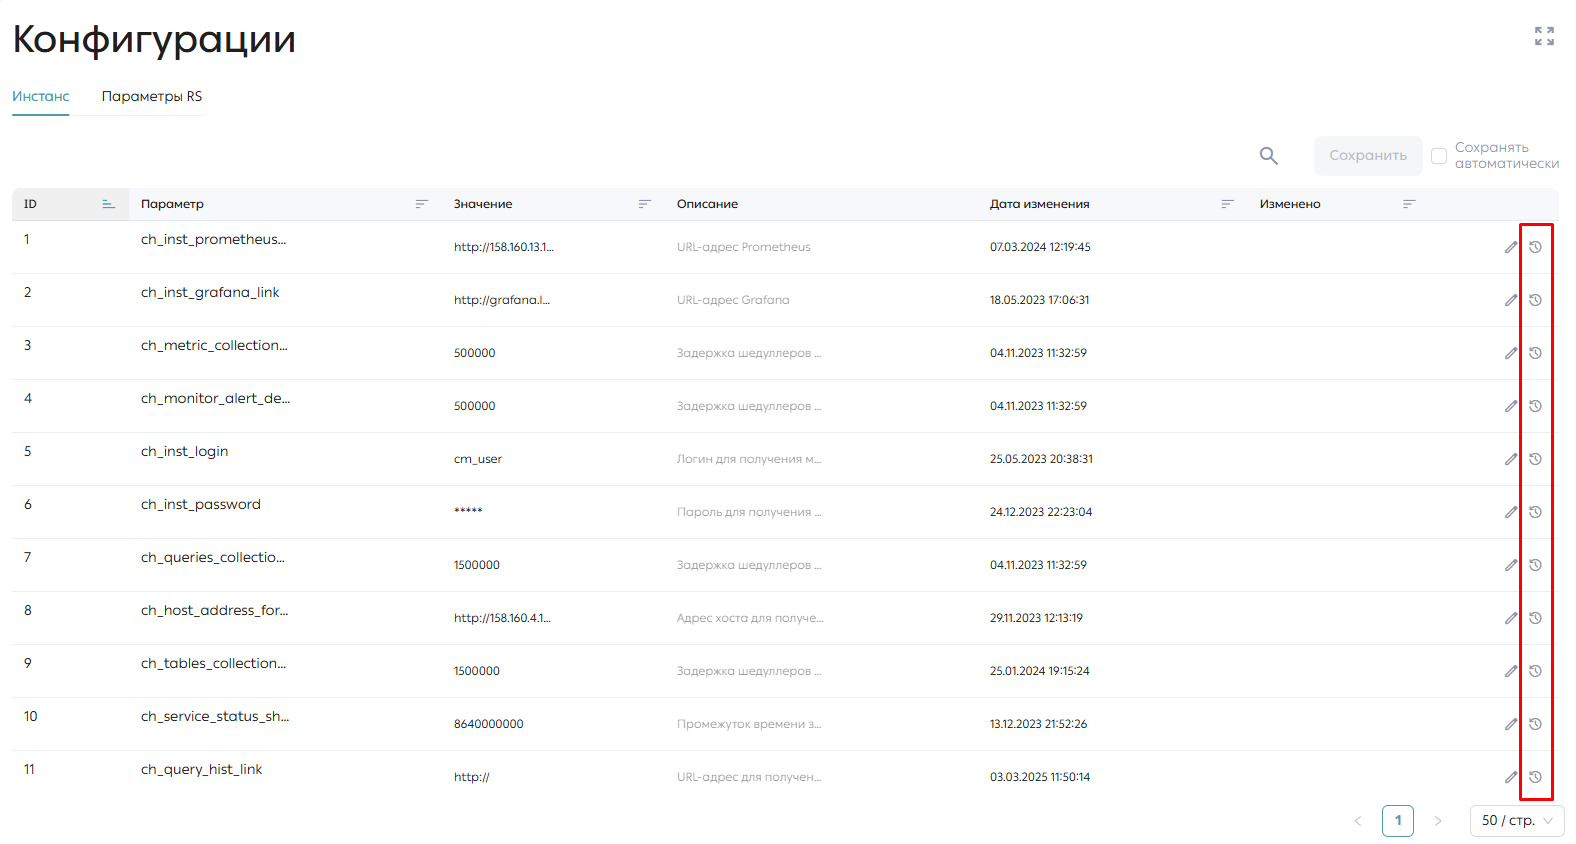This screenshot has width=1576, height=844.
Task: Open the search magnifier icon
Action: 1268,156
